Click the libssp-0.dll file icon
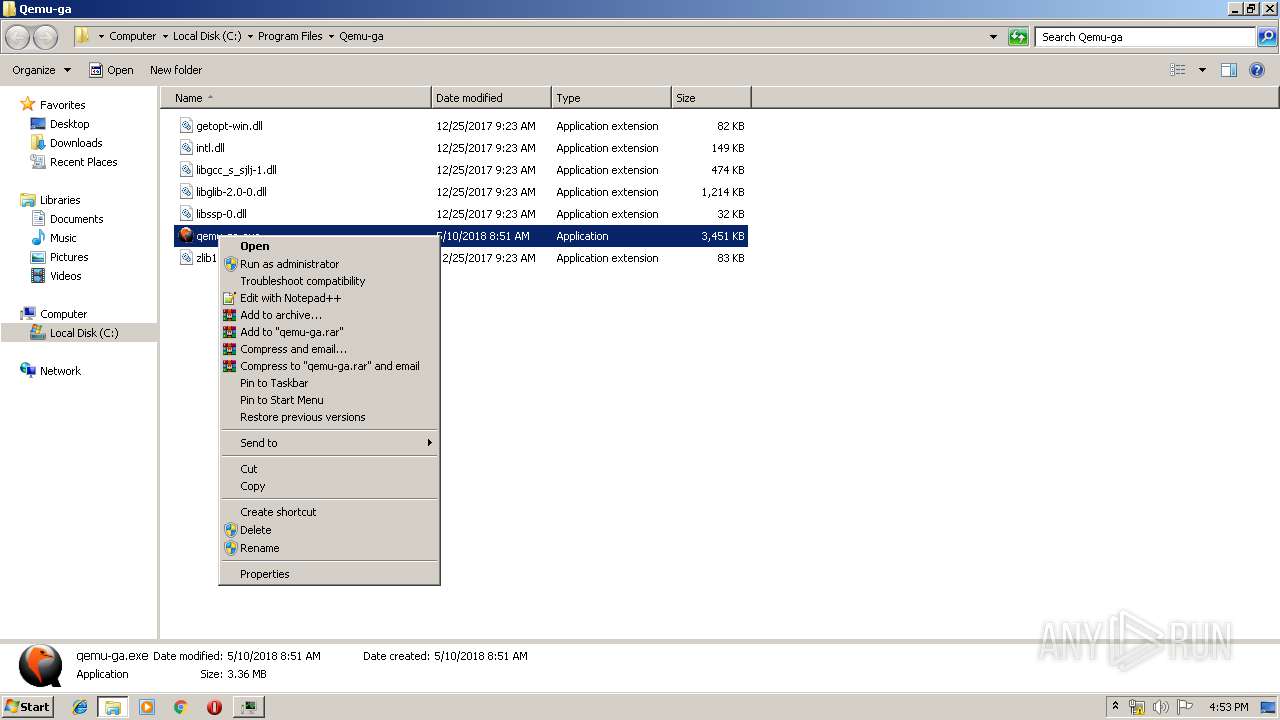Screen dimensions: 1280x720 pyautogui.click(x=186, y=214)
